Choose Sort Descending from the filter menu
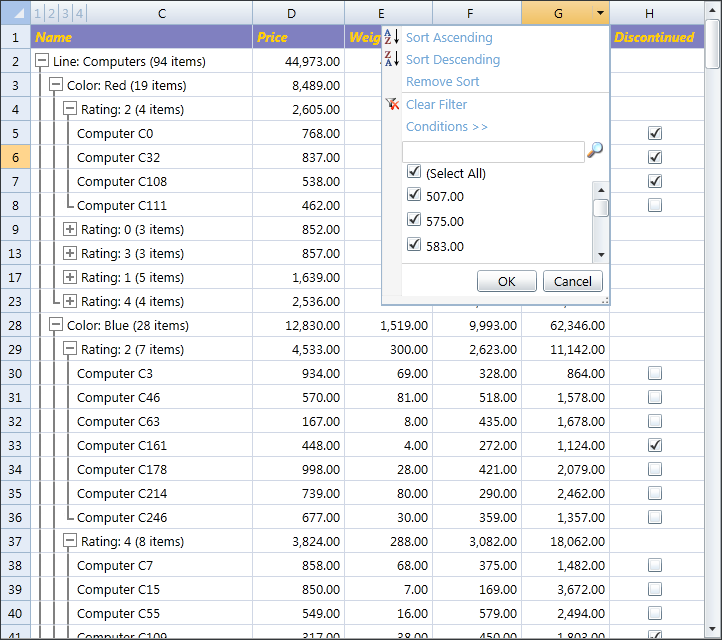 coord(453,59)
